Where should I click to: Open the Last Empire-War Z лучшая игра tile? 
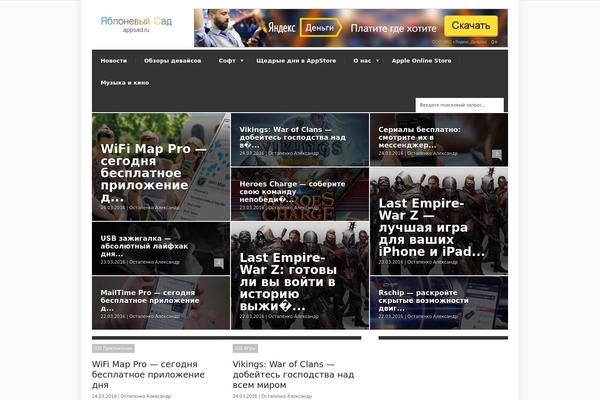click(x=439, y=221)
